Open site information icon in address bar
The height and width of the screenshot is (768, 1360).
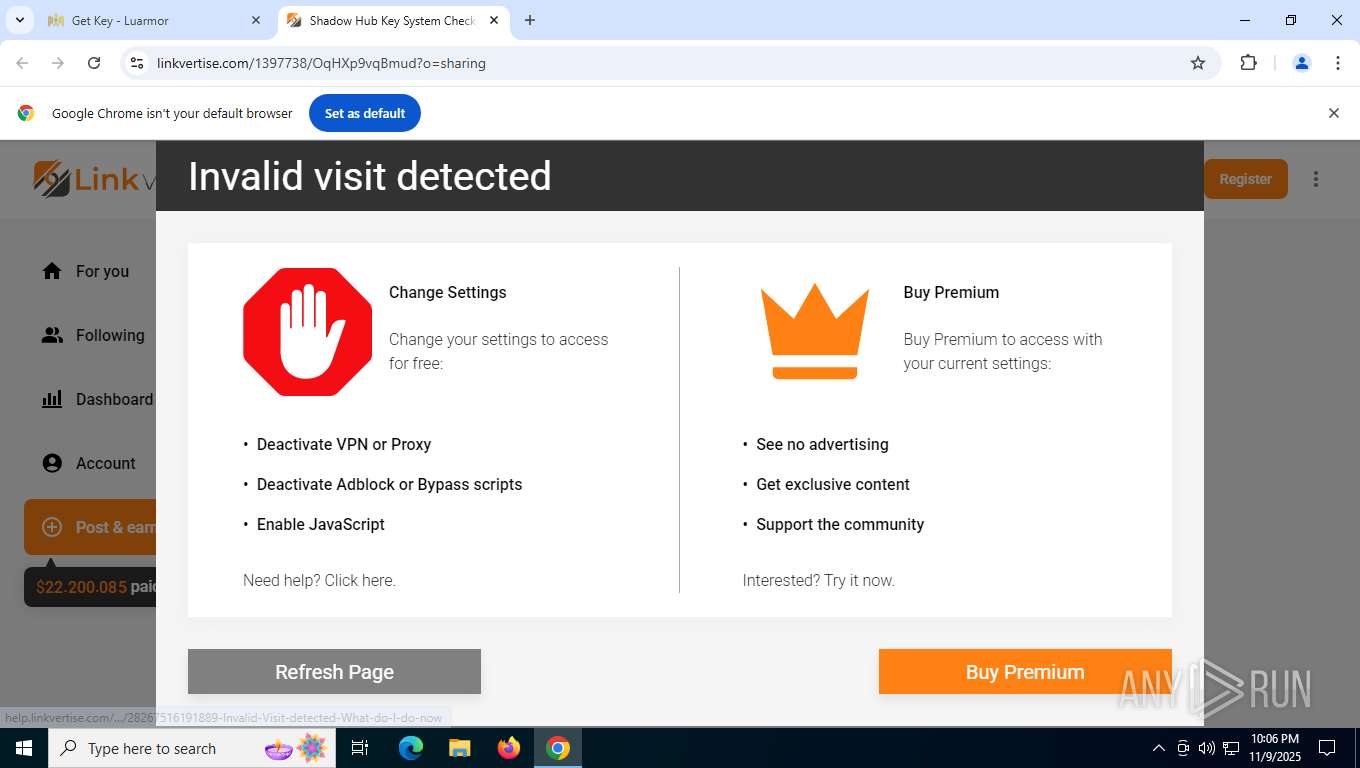[137, 63]
